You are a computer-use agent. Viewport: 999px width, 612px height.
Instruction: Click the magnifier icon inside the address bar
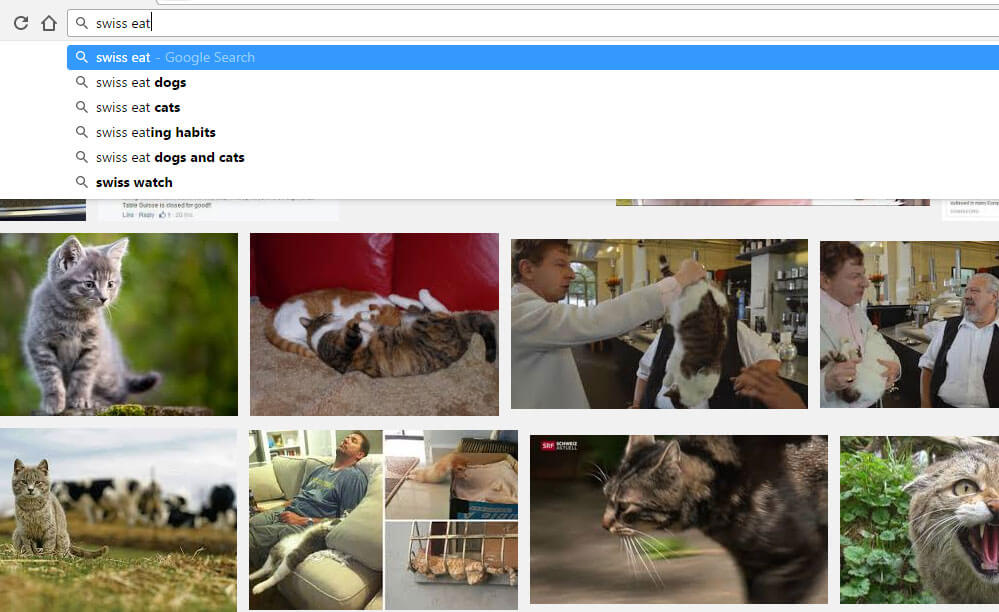point(82,24)
